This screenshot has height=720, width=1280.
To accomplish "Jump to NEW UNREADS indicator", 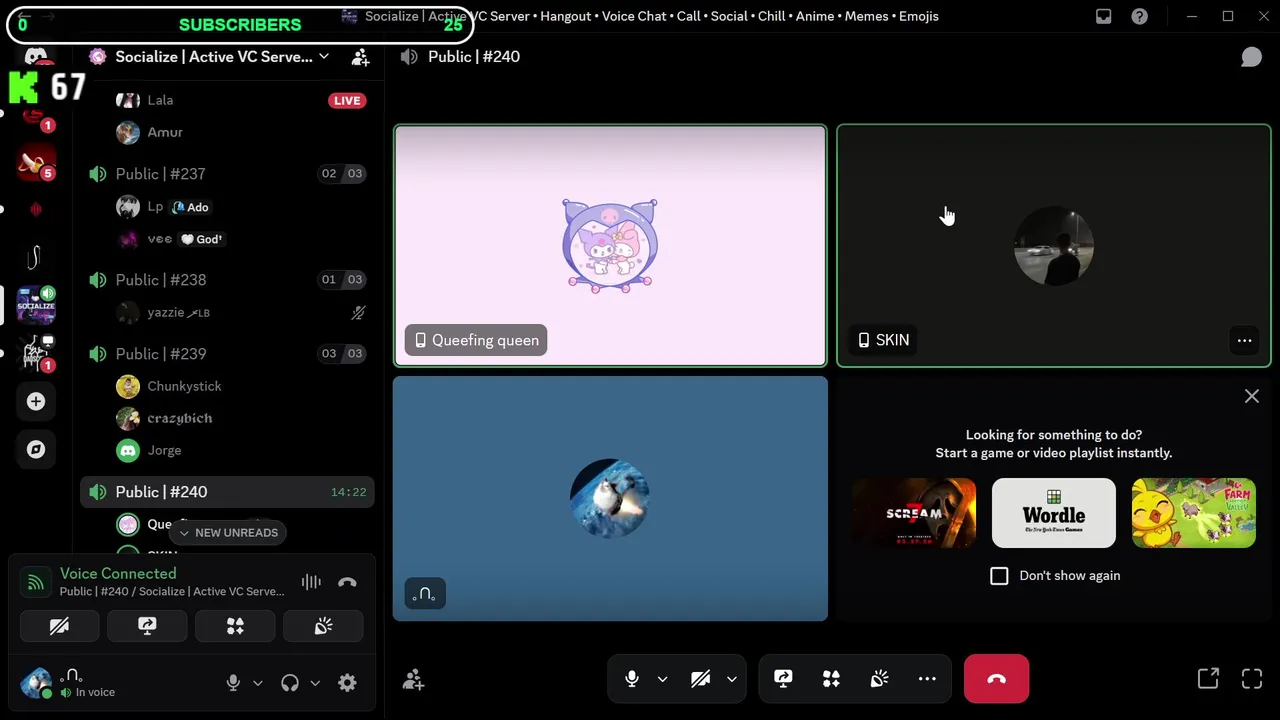I will coord(227,533).
